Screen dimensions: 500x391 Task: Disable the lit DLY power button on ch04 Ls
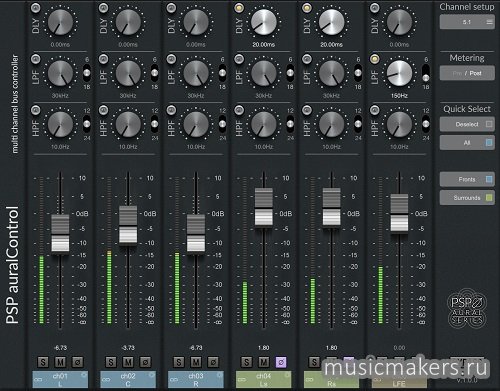click(239, 8)
